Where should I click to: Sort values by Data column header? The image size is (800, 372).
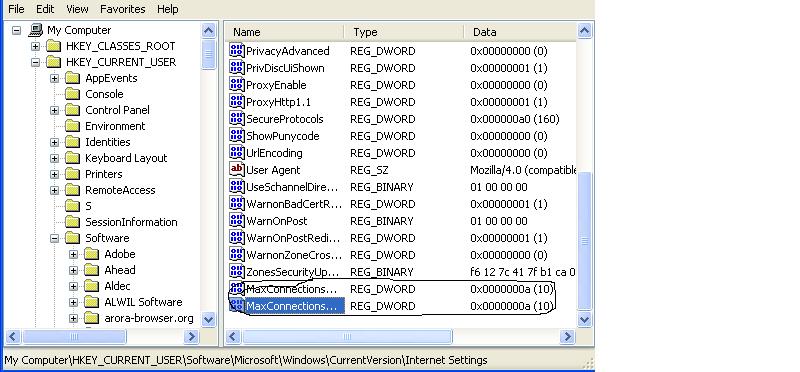pos(520,32)
